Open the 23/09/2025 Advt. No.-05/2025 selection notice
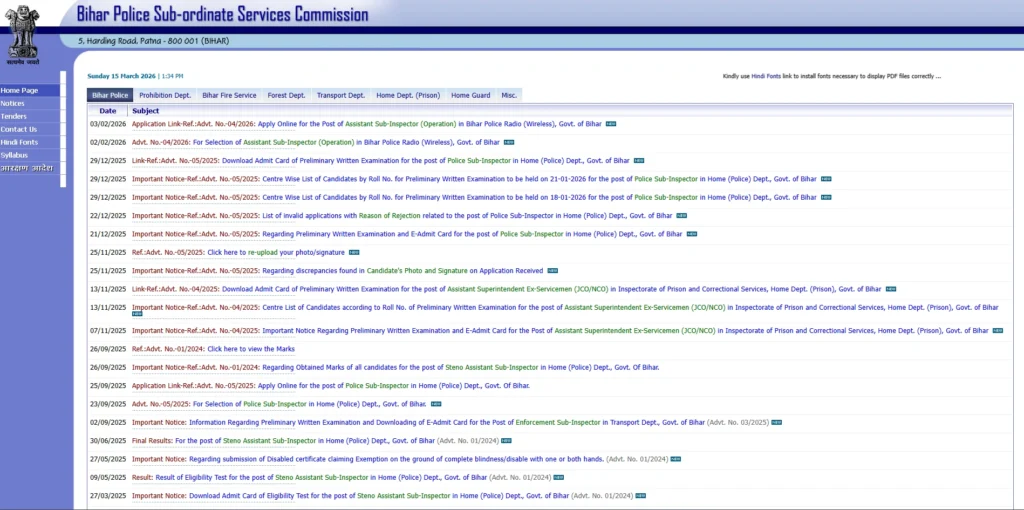The width and height of the screenshot is (1024, 510). (x=279, y=404)
